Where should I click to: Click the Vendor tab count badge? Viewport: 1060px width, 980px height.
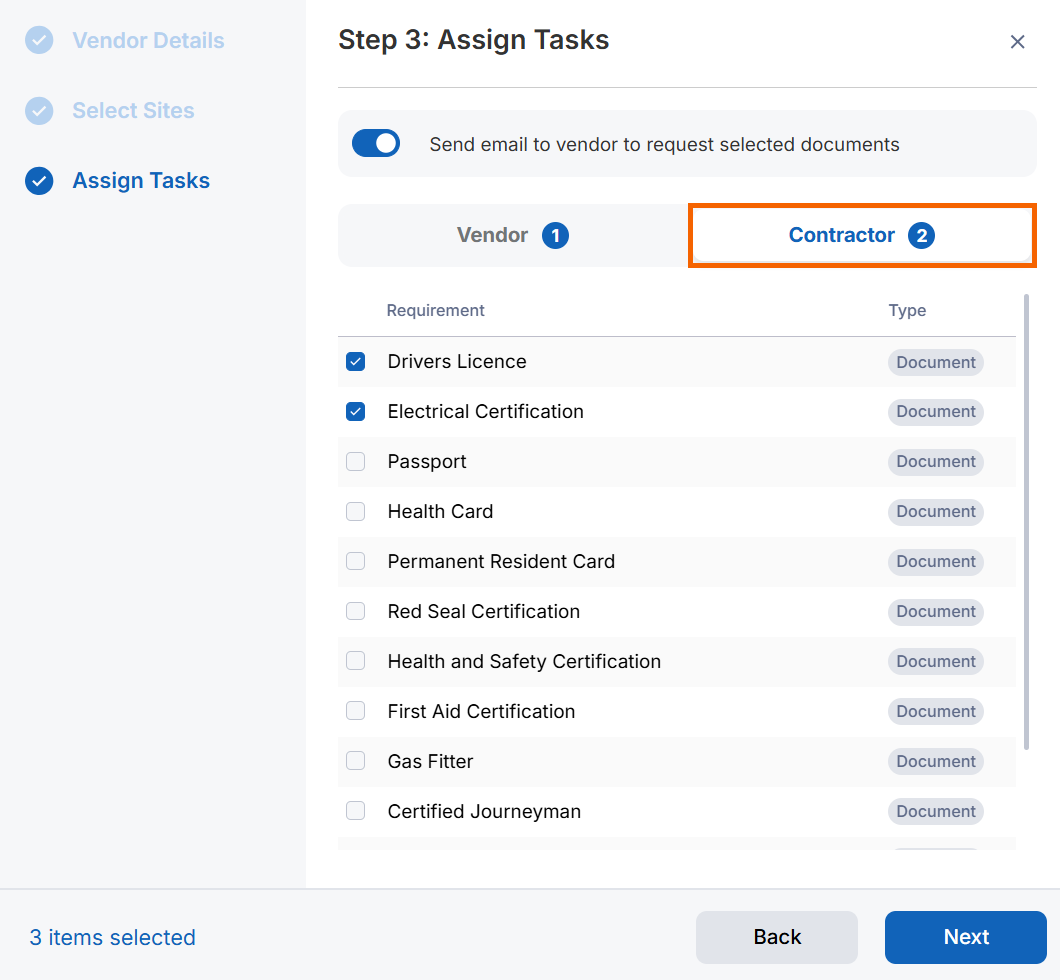click(x=555, y=236)
